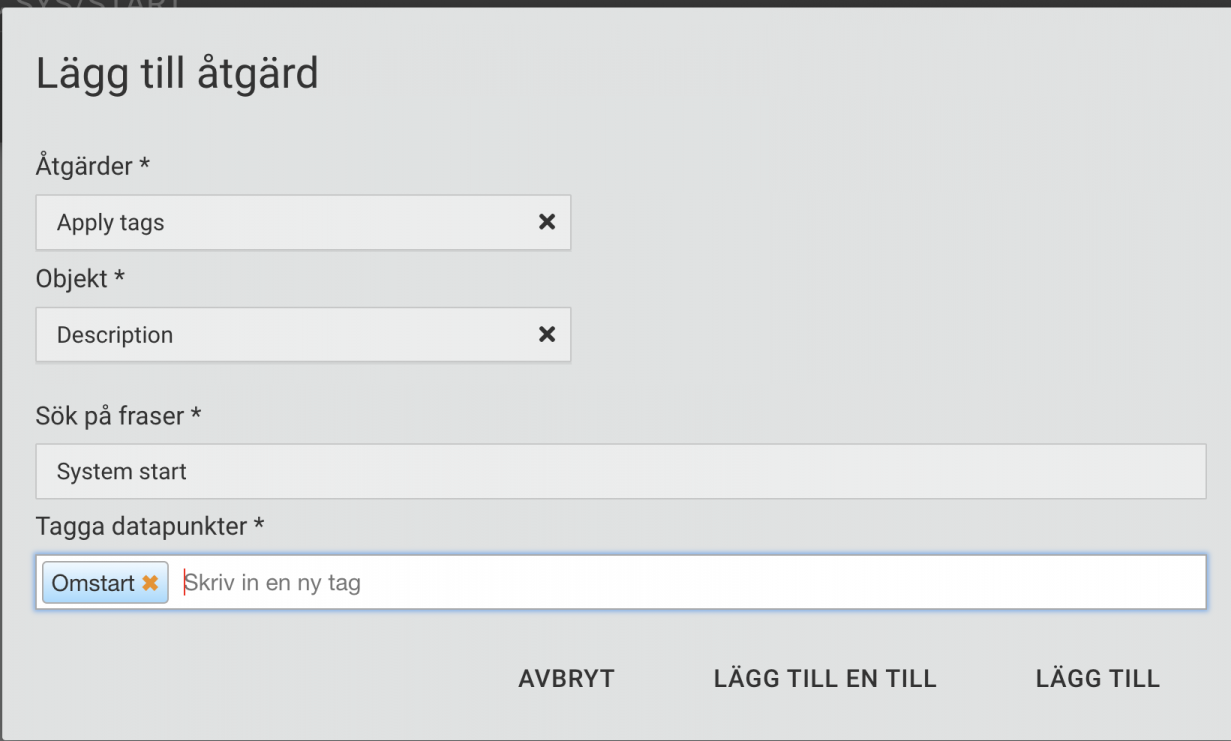Click the Apply tags text value
This screenshot has width=1231, height=741.
tap(110, 223)
